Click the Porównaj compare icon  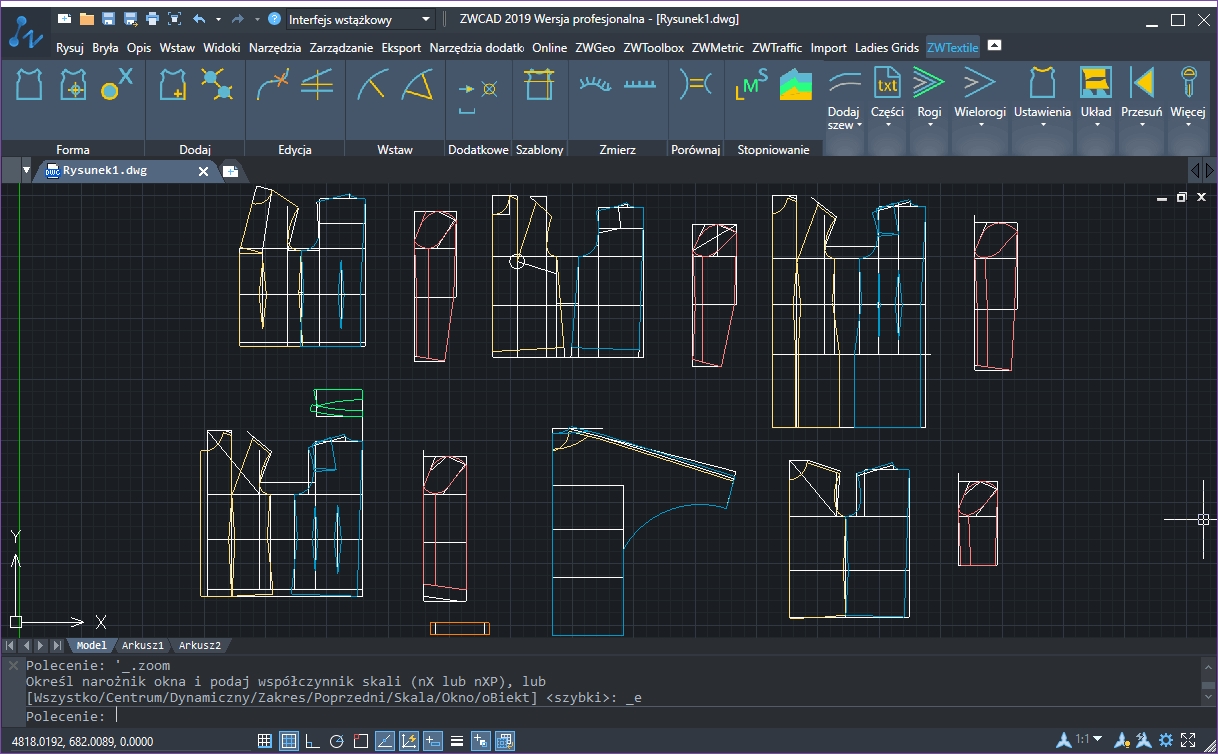coord(695,85)
